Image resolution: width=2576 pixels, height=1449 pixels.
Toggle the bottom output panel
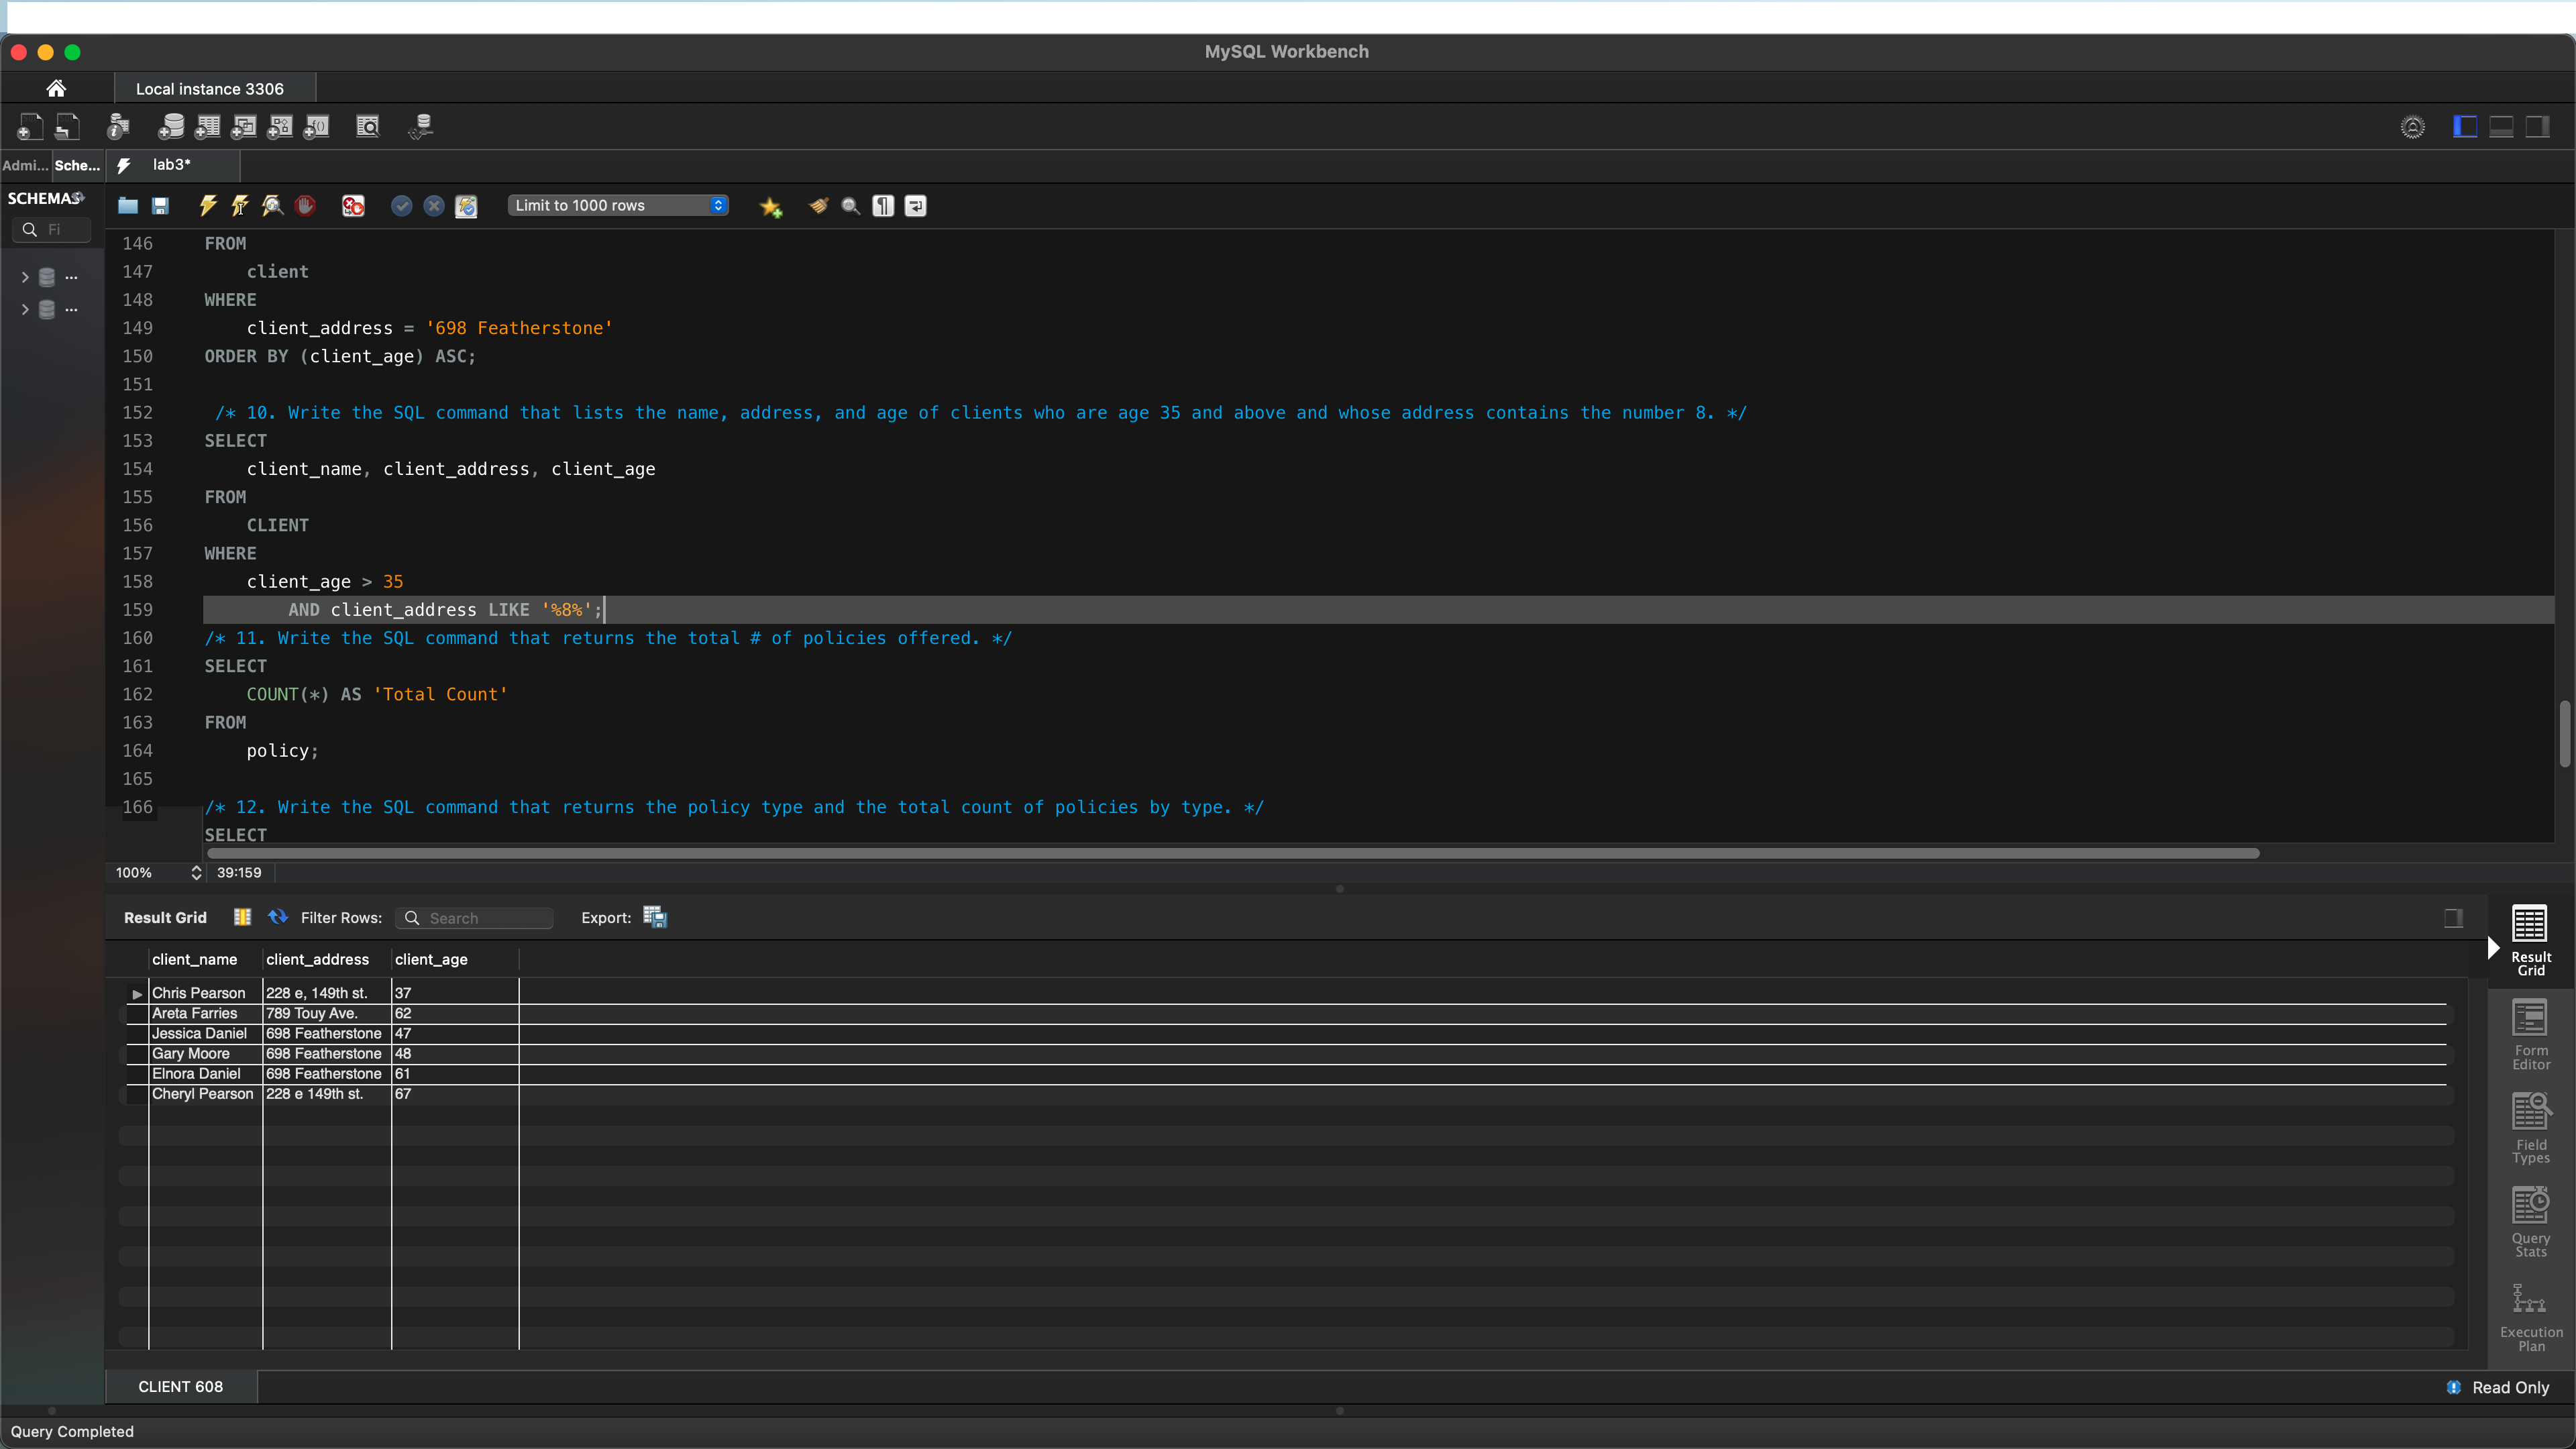(2502, 126)
